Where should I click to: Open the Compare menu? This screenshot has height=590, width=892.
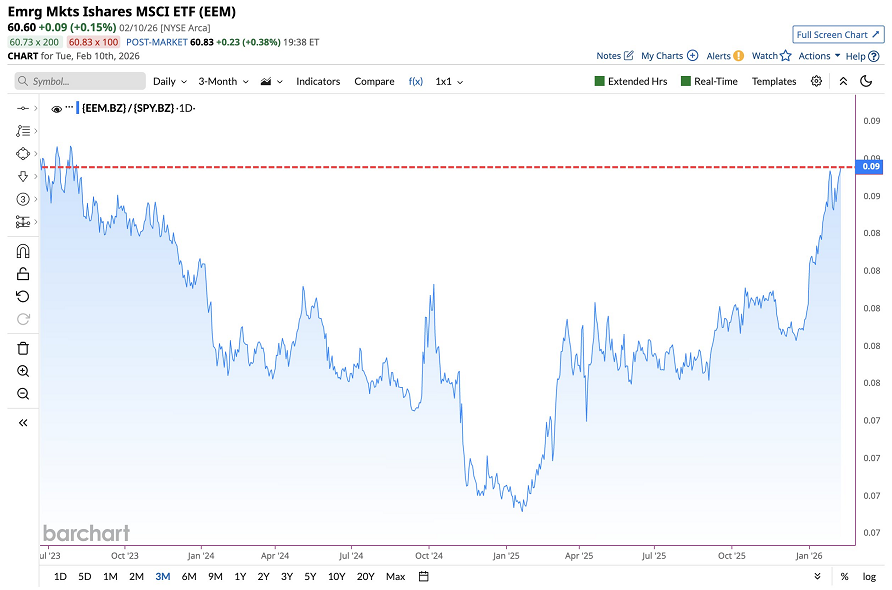(374, 81)
